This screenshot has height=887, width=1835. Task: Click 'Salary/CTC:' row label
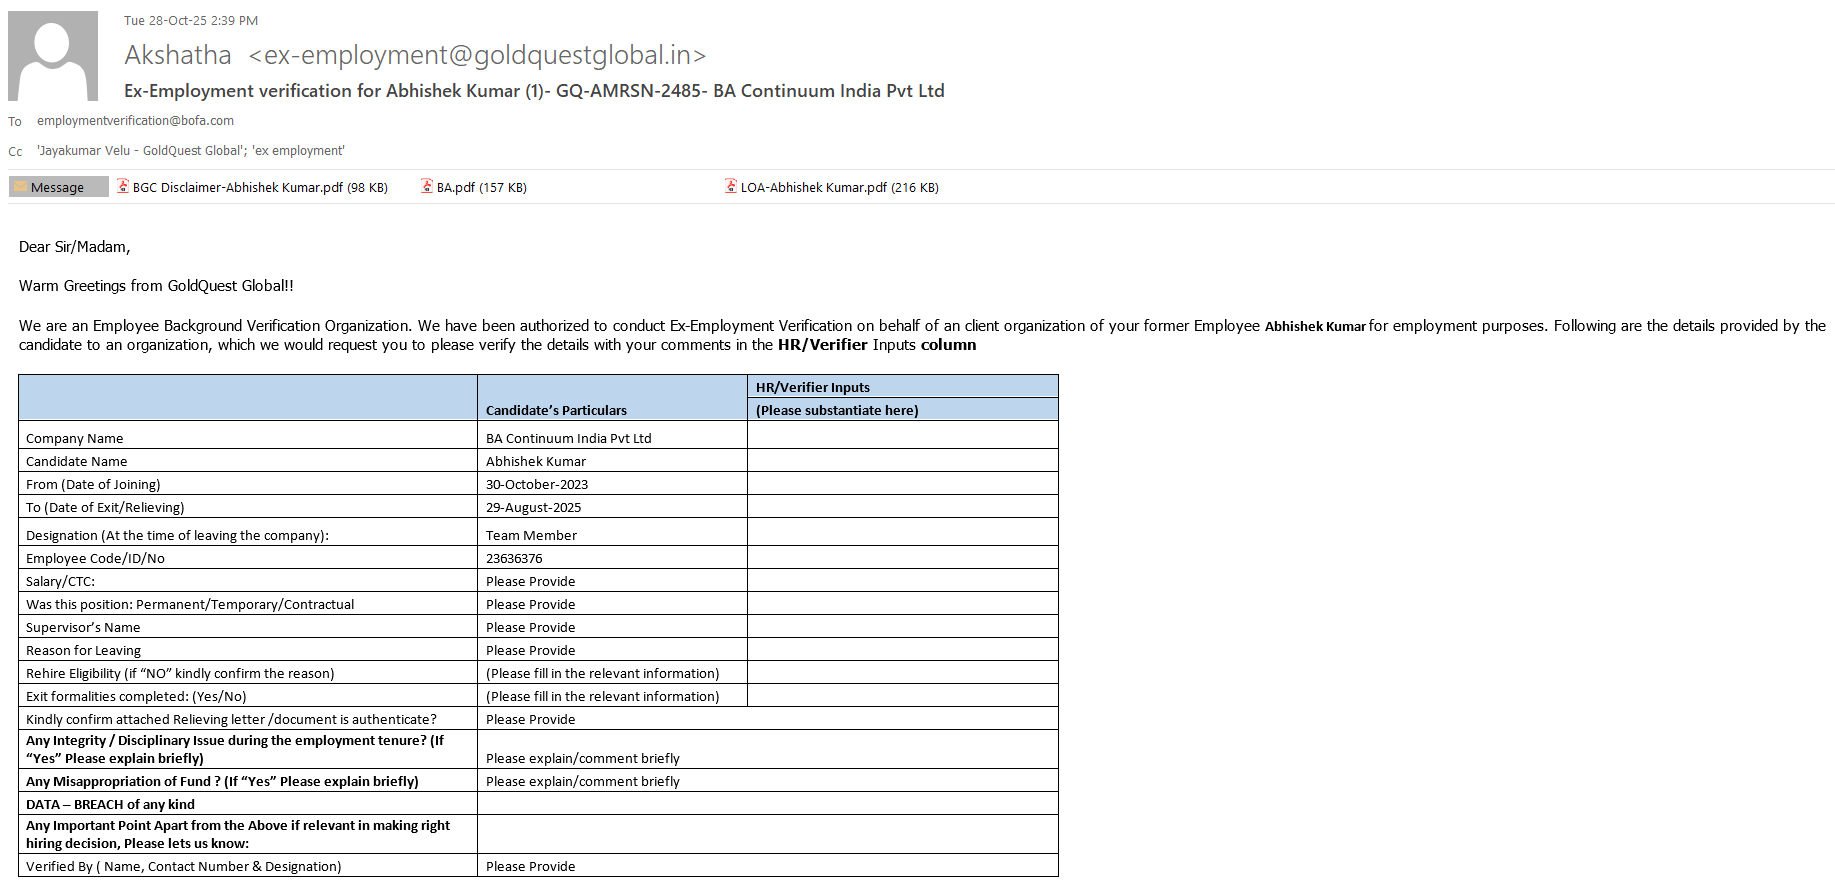point(60,581)
